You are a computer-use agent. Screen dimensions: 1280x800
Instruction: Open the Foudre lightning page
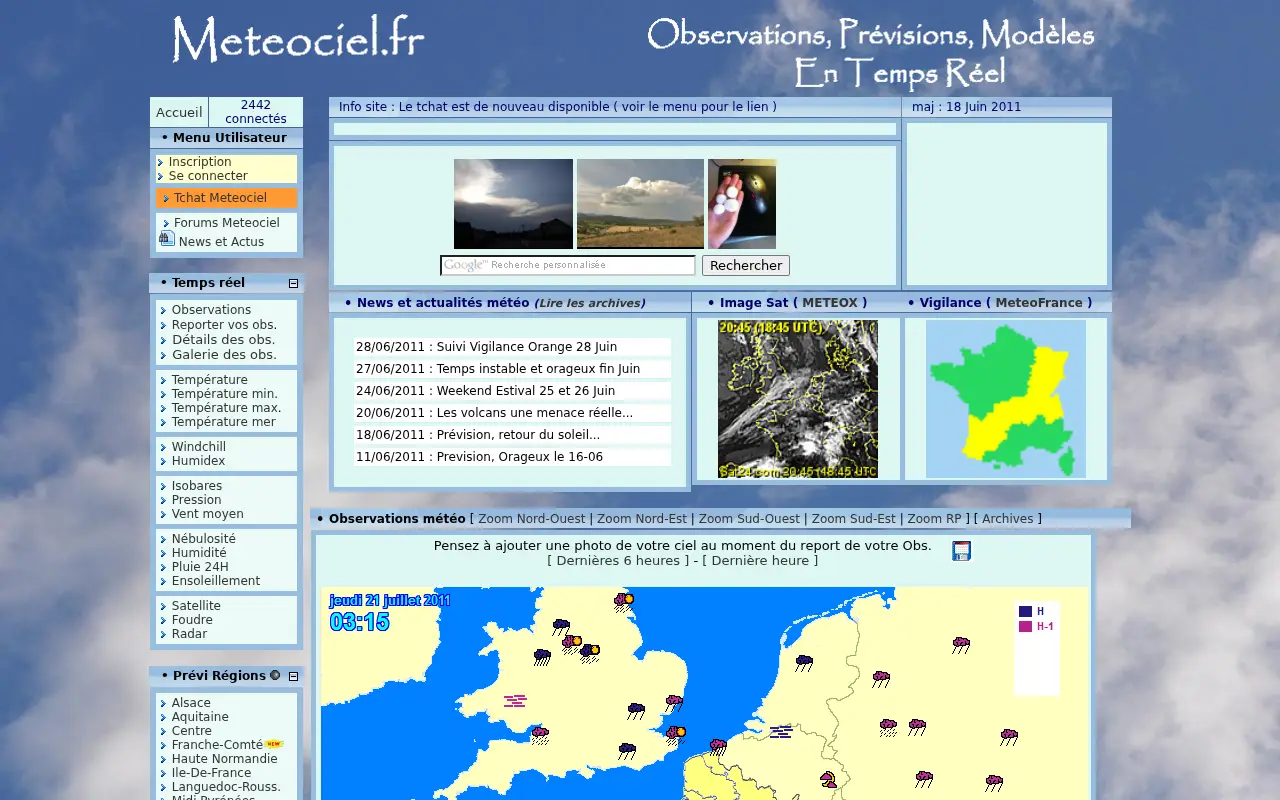pyautogui.click(x=192, y=620)
